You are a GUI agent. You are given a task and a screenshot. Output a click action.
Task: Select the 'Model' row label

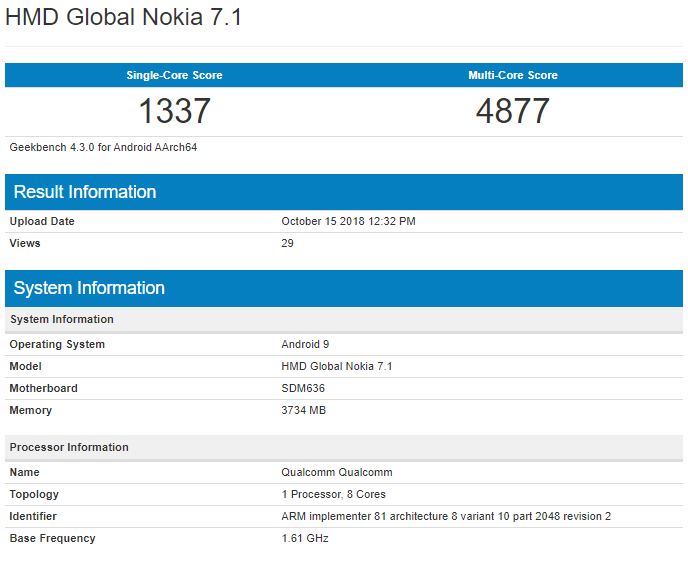[25, 366]
